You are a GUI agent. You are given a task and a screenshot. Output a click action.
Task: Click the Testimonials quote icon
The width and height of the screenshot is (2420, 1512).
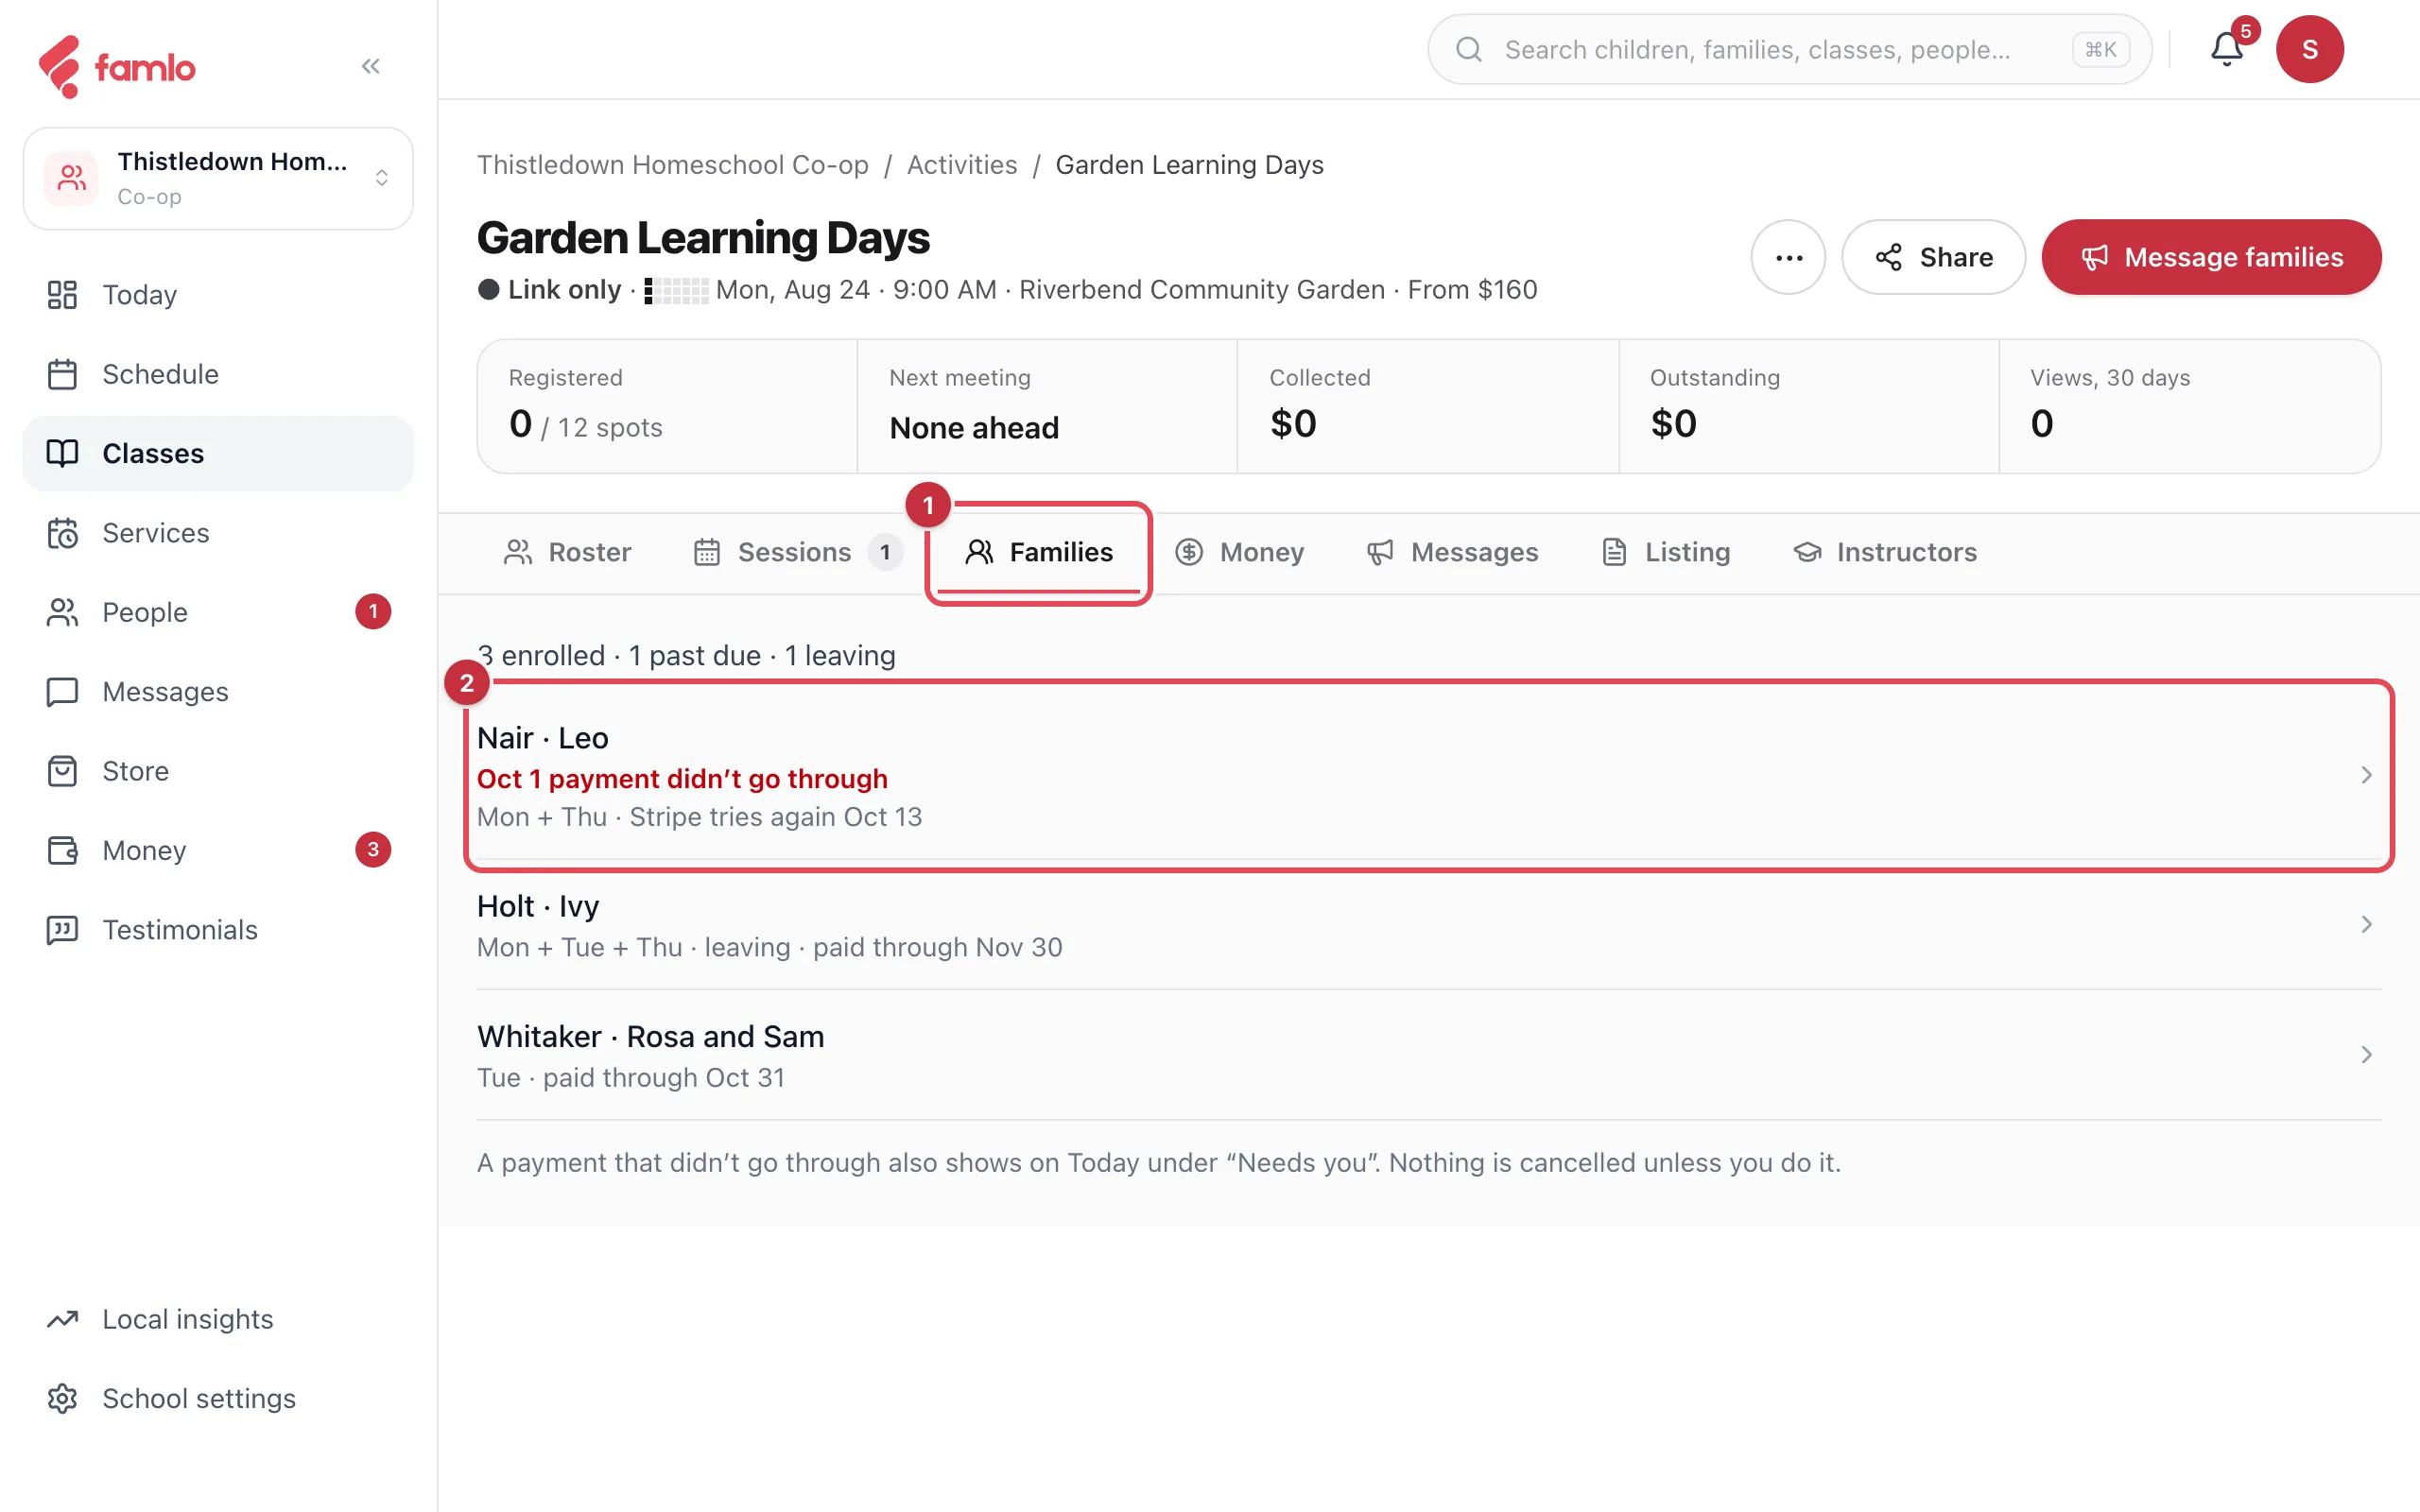pyautogui.click(x=62, y=930)
